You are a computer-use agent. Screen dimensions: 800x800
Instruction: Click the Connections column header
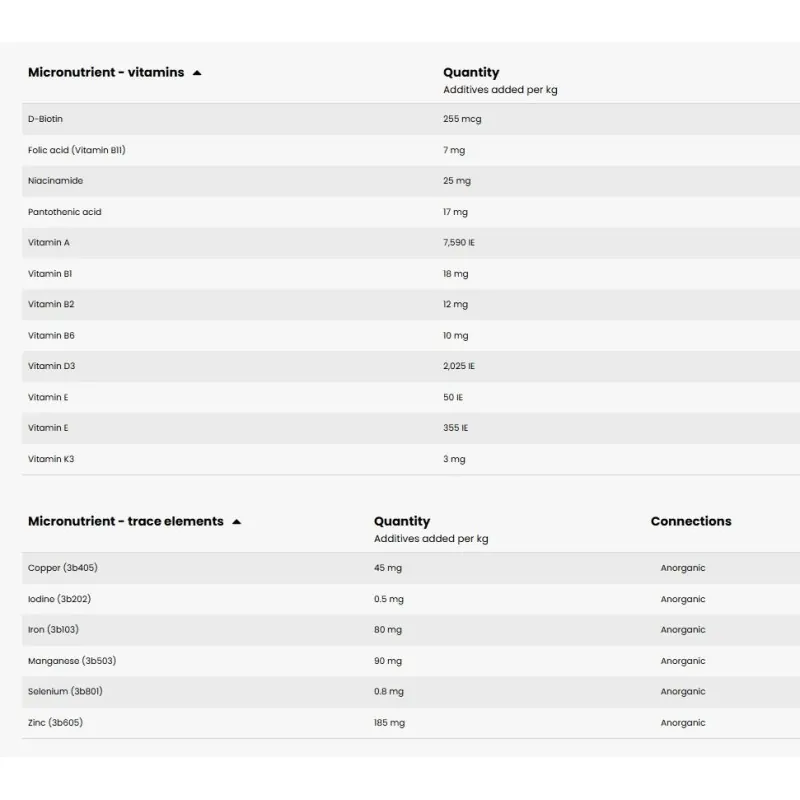coord(691,521)
